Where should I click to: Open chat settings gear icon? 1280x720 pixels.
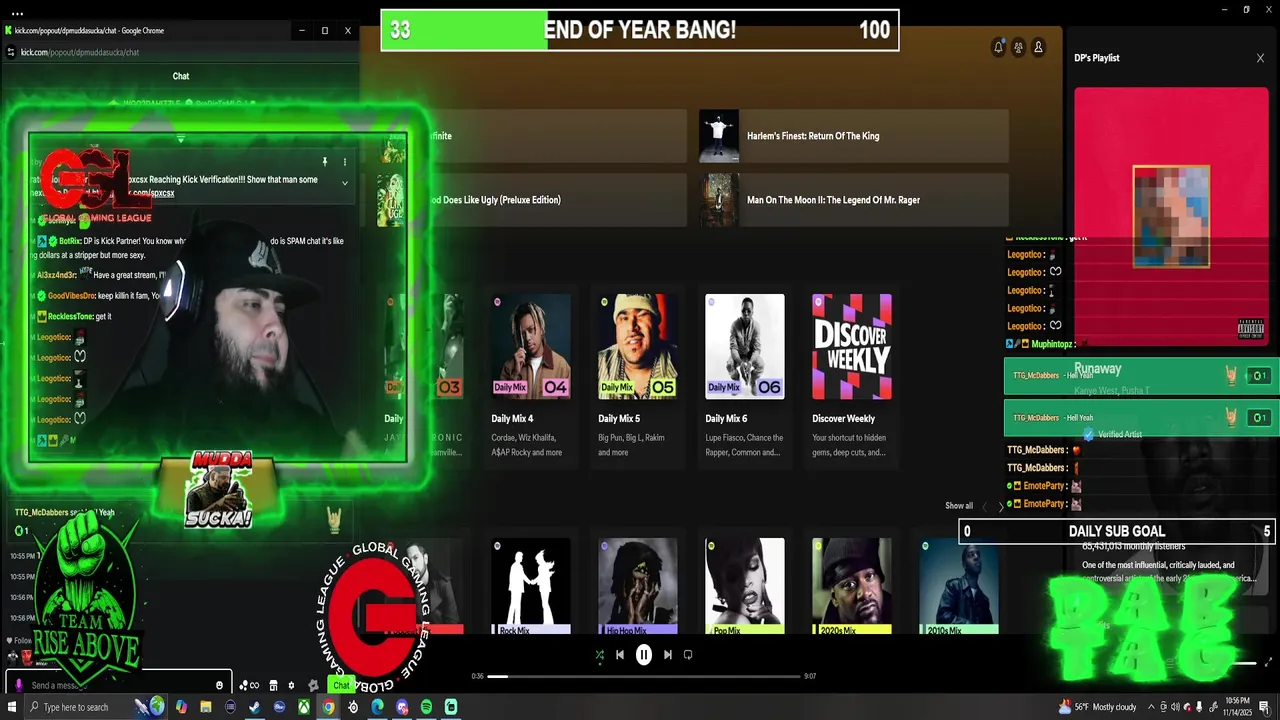[x=291, y=685]
